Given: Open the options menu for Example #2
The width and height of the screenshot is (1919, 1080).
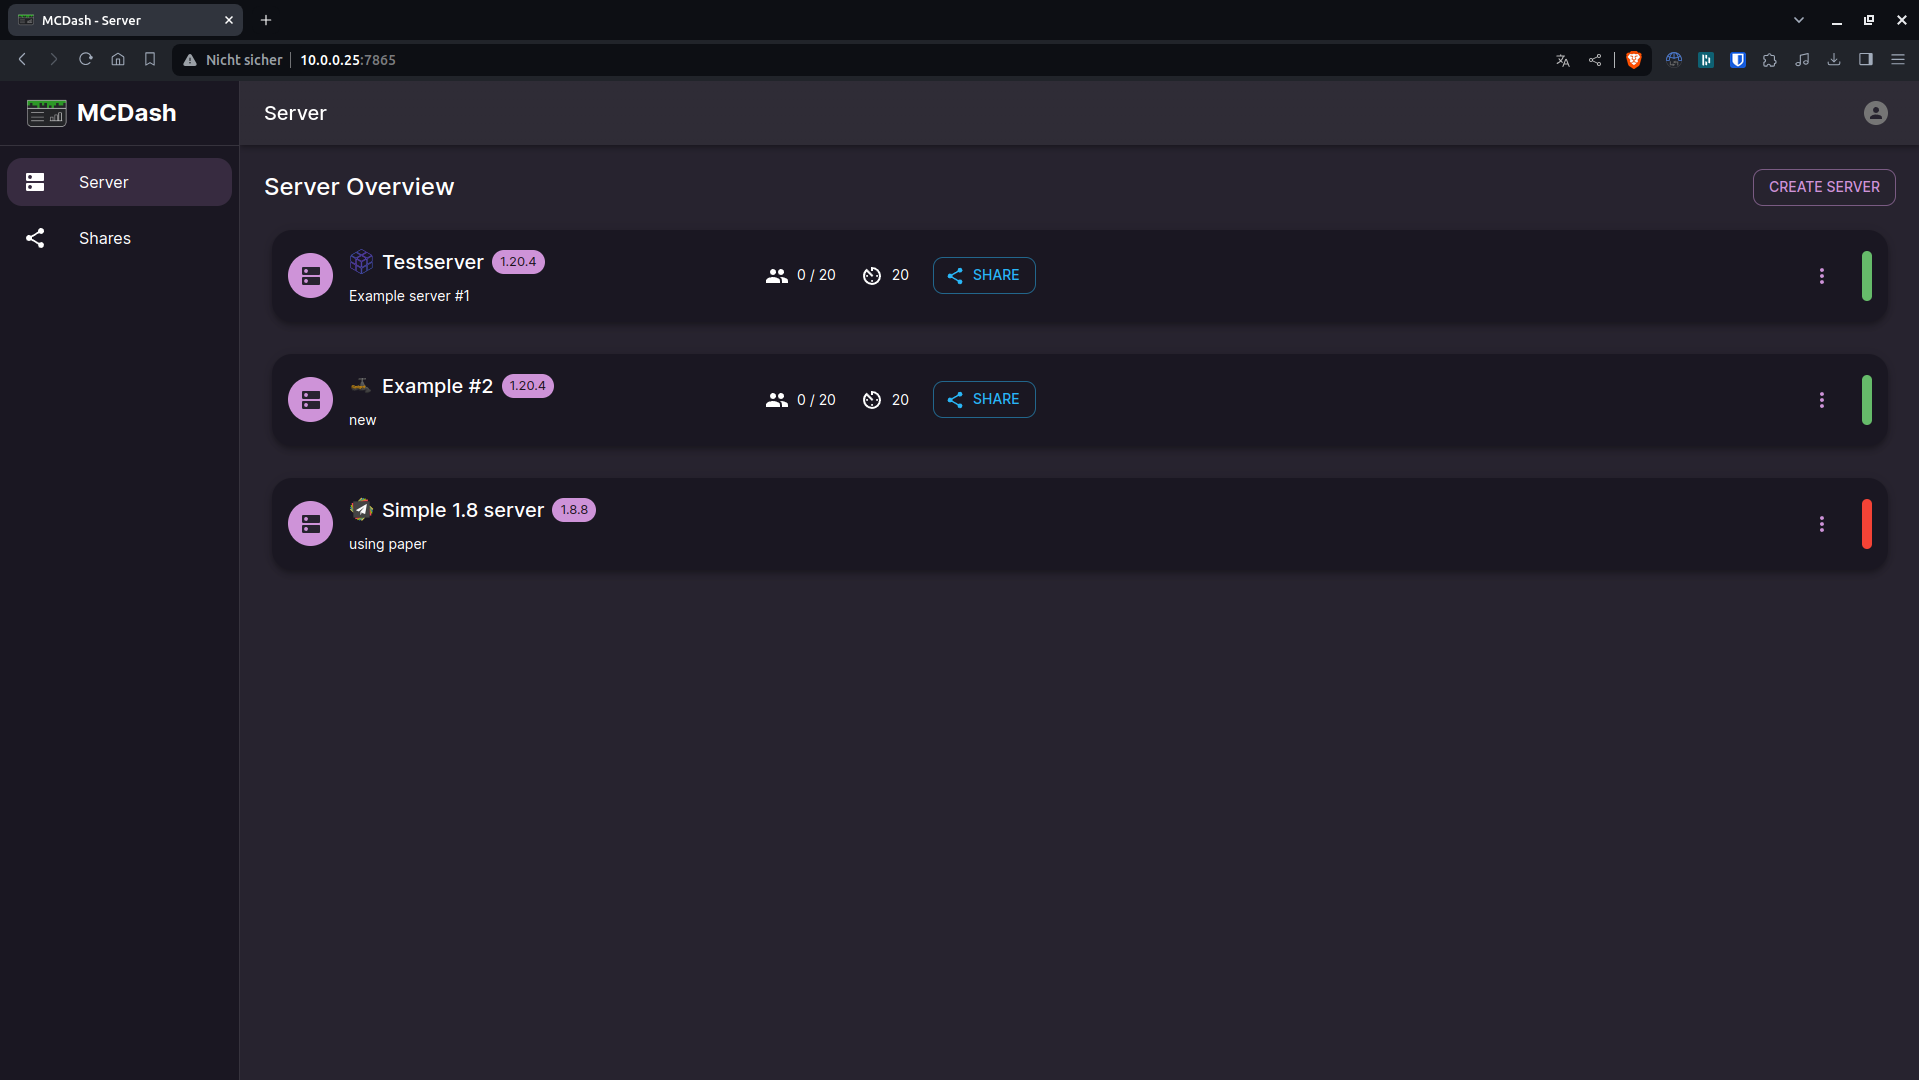Looking at the screenshot, I should (x=1822, y=399).
